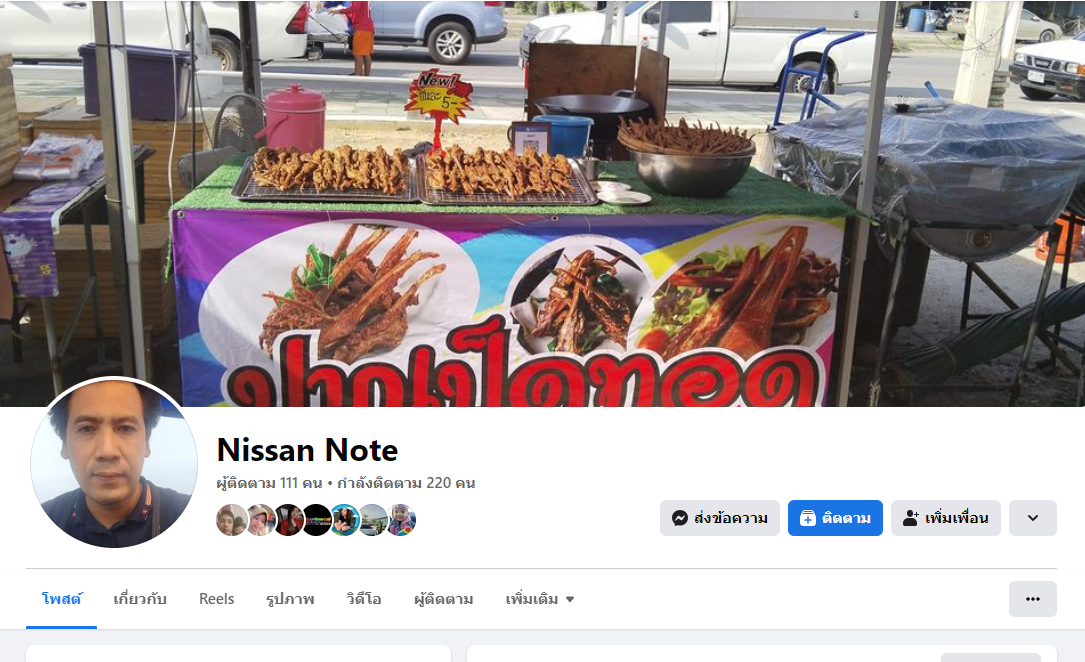This screenshot has height=662, width=1085.
Task: Click the ผู้ติดตาม 111 คน link
Action: [270, 483]
